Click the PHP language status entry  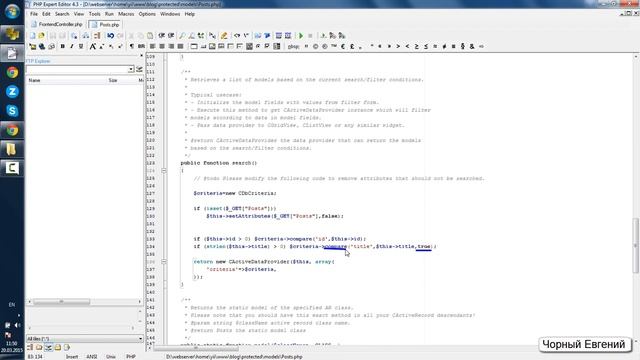[131, 357]
